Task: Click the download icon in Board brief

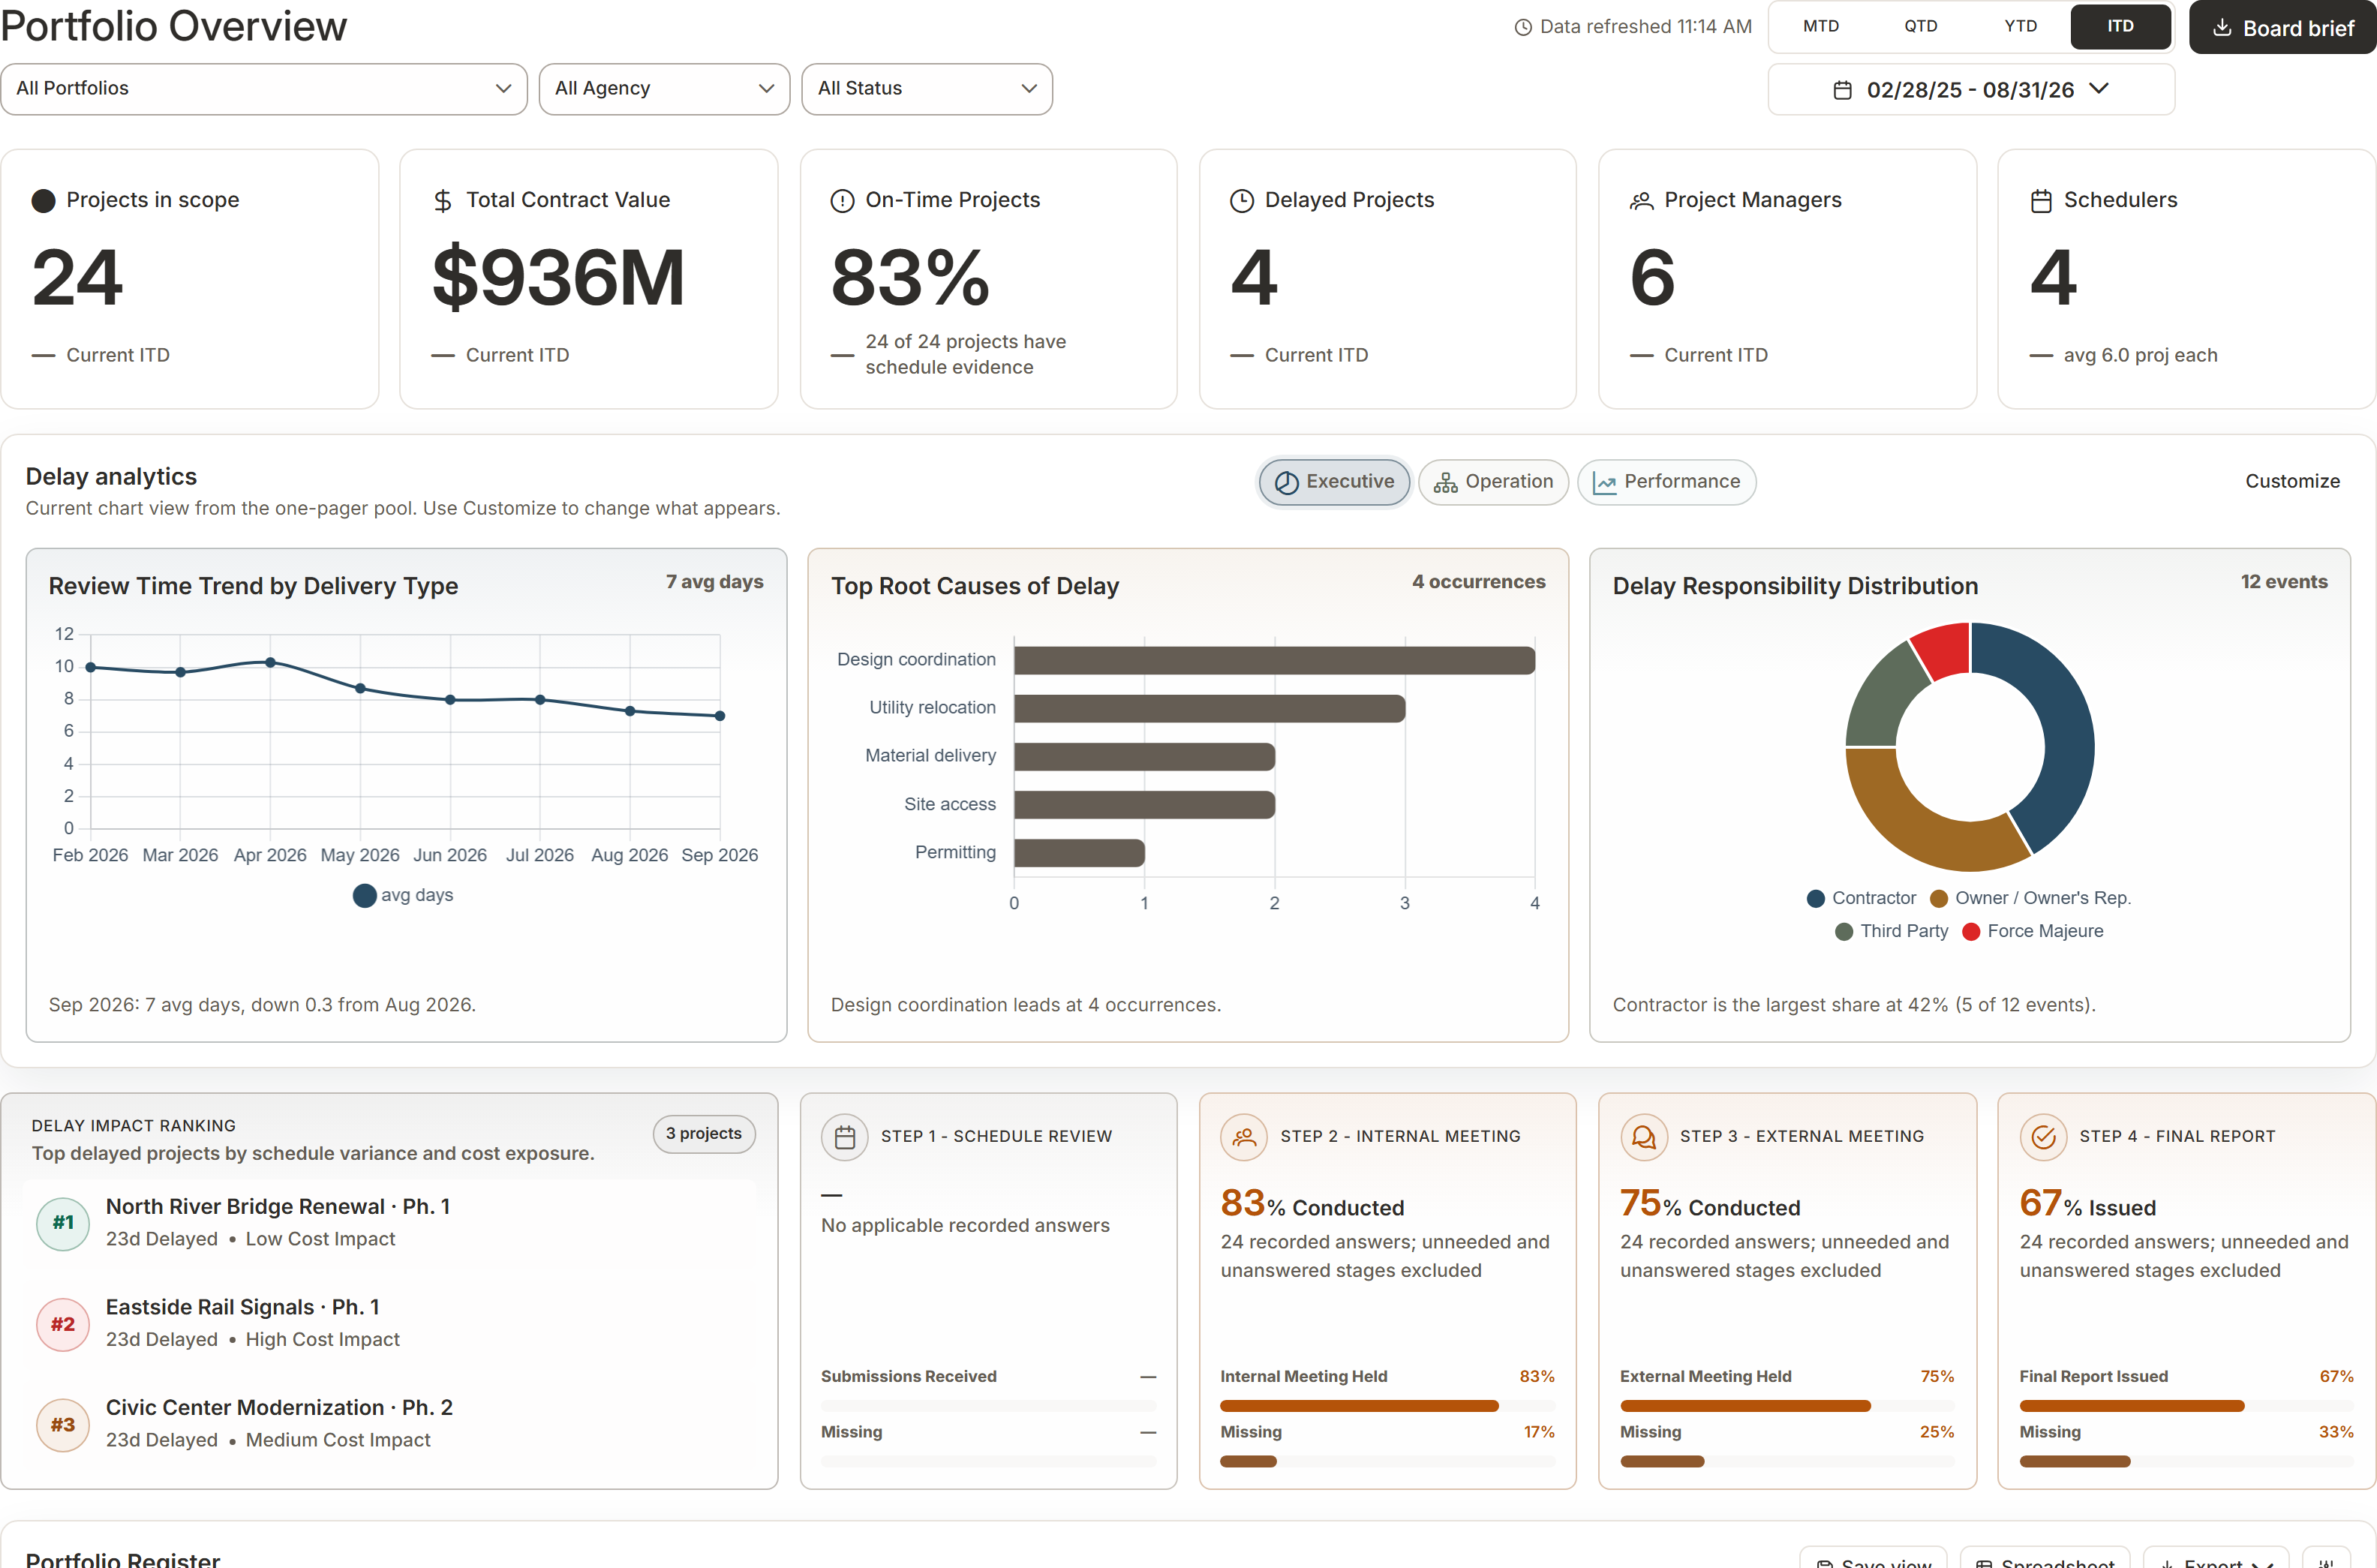Action: 2222,28
